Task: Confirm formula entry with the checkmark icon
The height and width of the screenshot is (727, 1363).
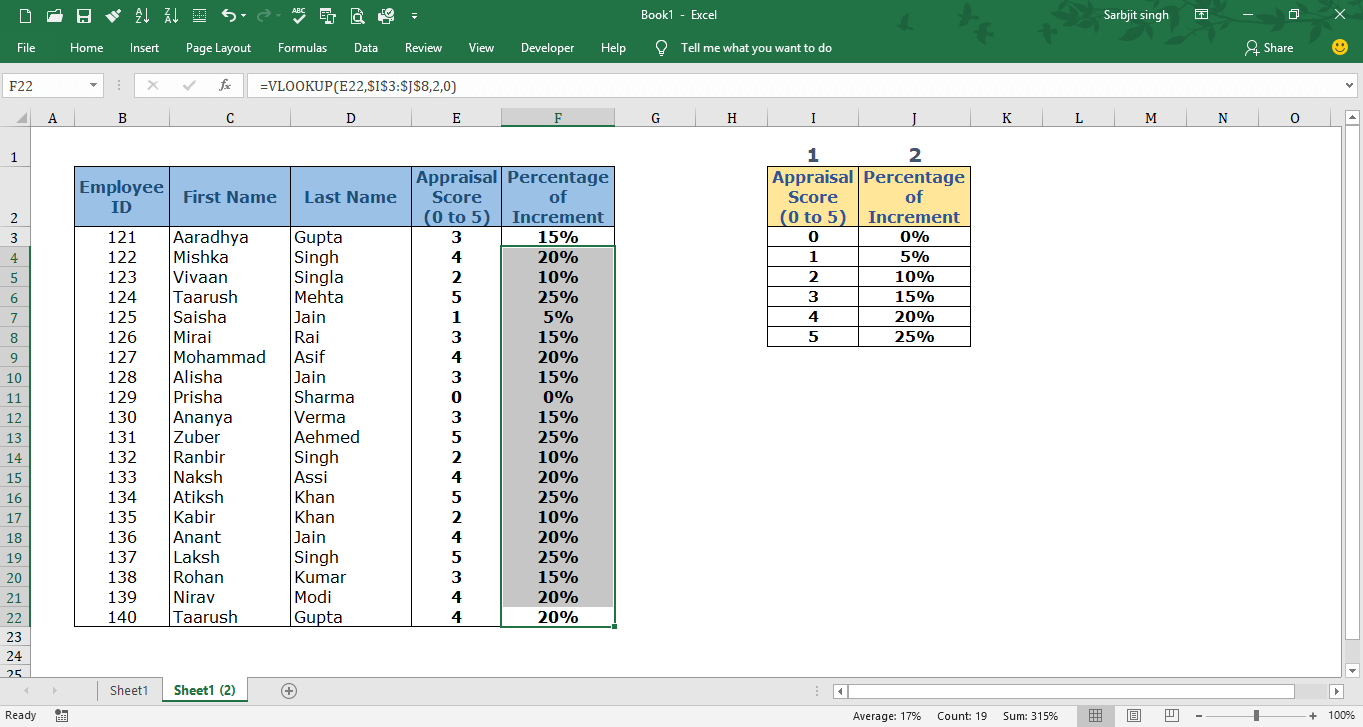Action: click(189, 86)
